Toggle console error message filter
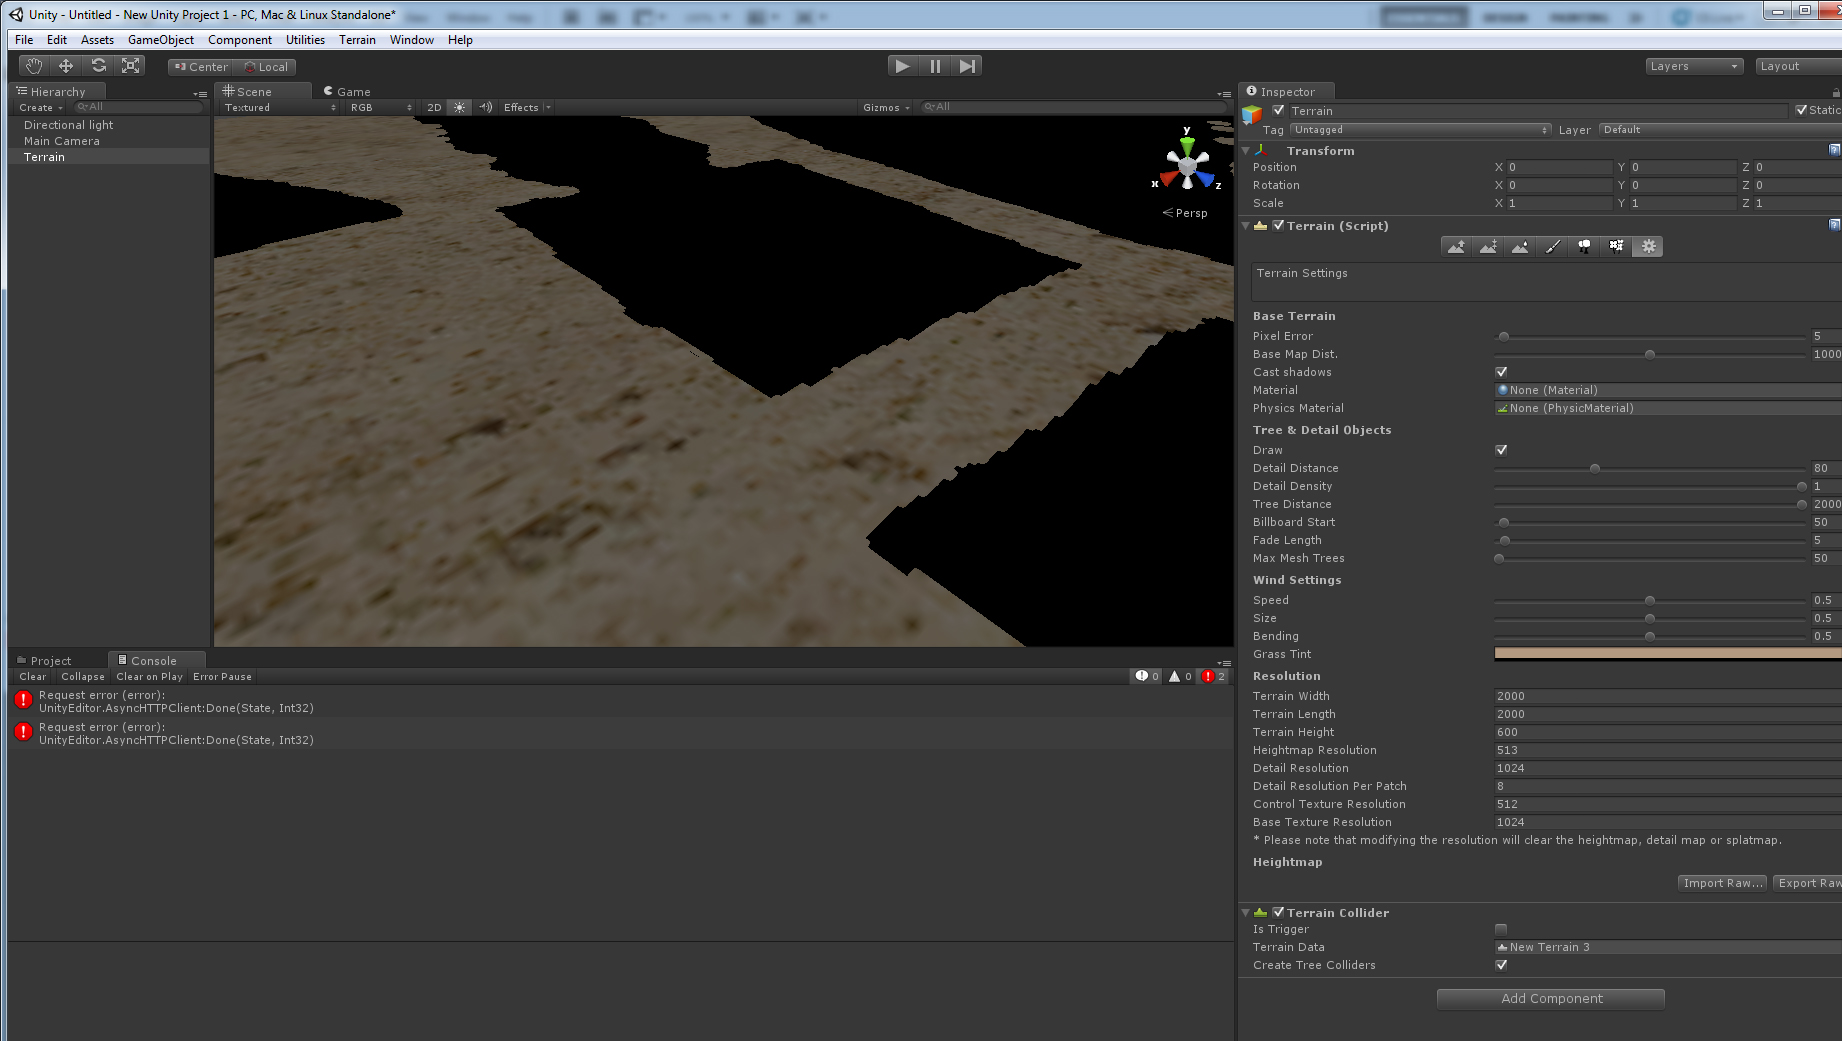The height and width of the screenshot is (1041, 1842). 1213,677
